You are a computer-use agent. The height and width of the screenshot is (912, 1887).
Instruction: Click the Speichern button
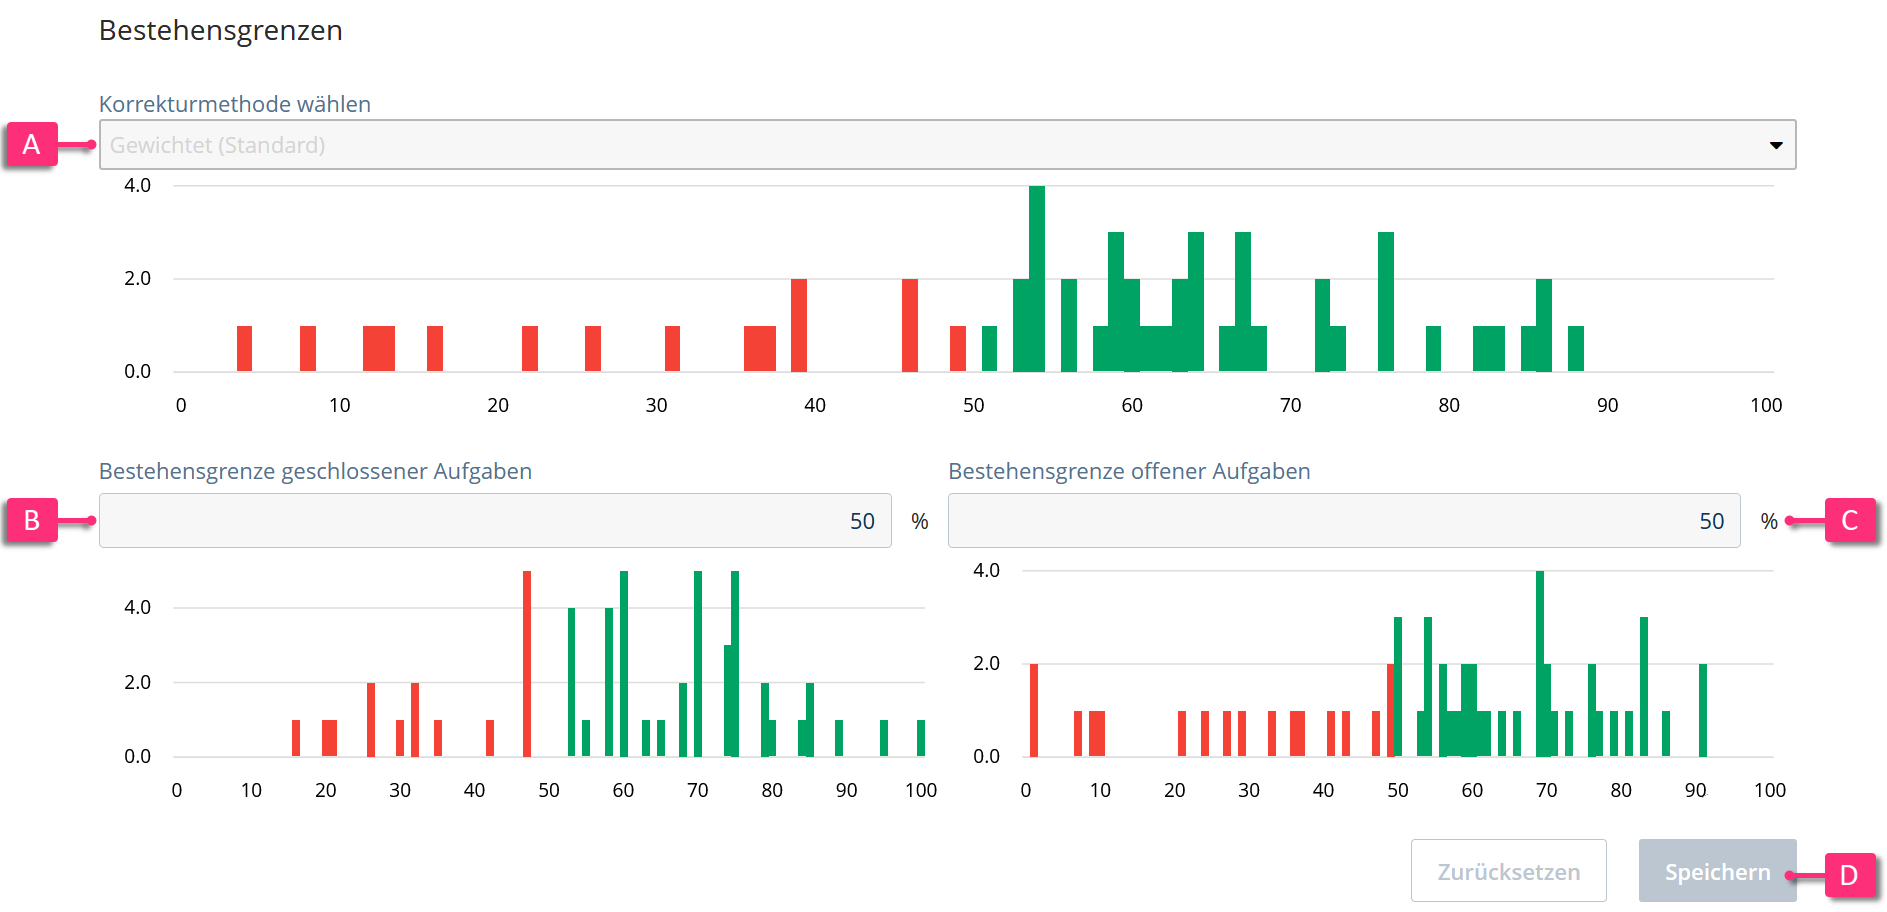point(1717,871)
